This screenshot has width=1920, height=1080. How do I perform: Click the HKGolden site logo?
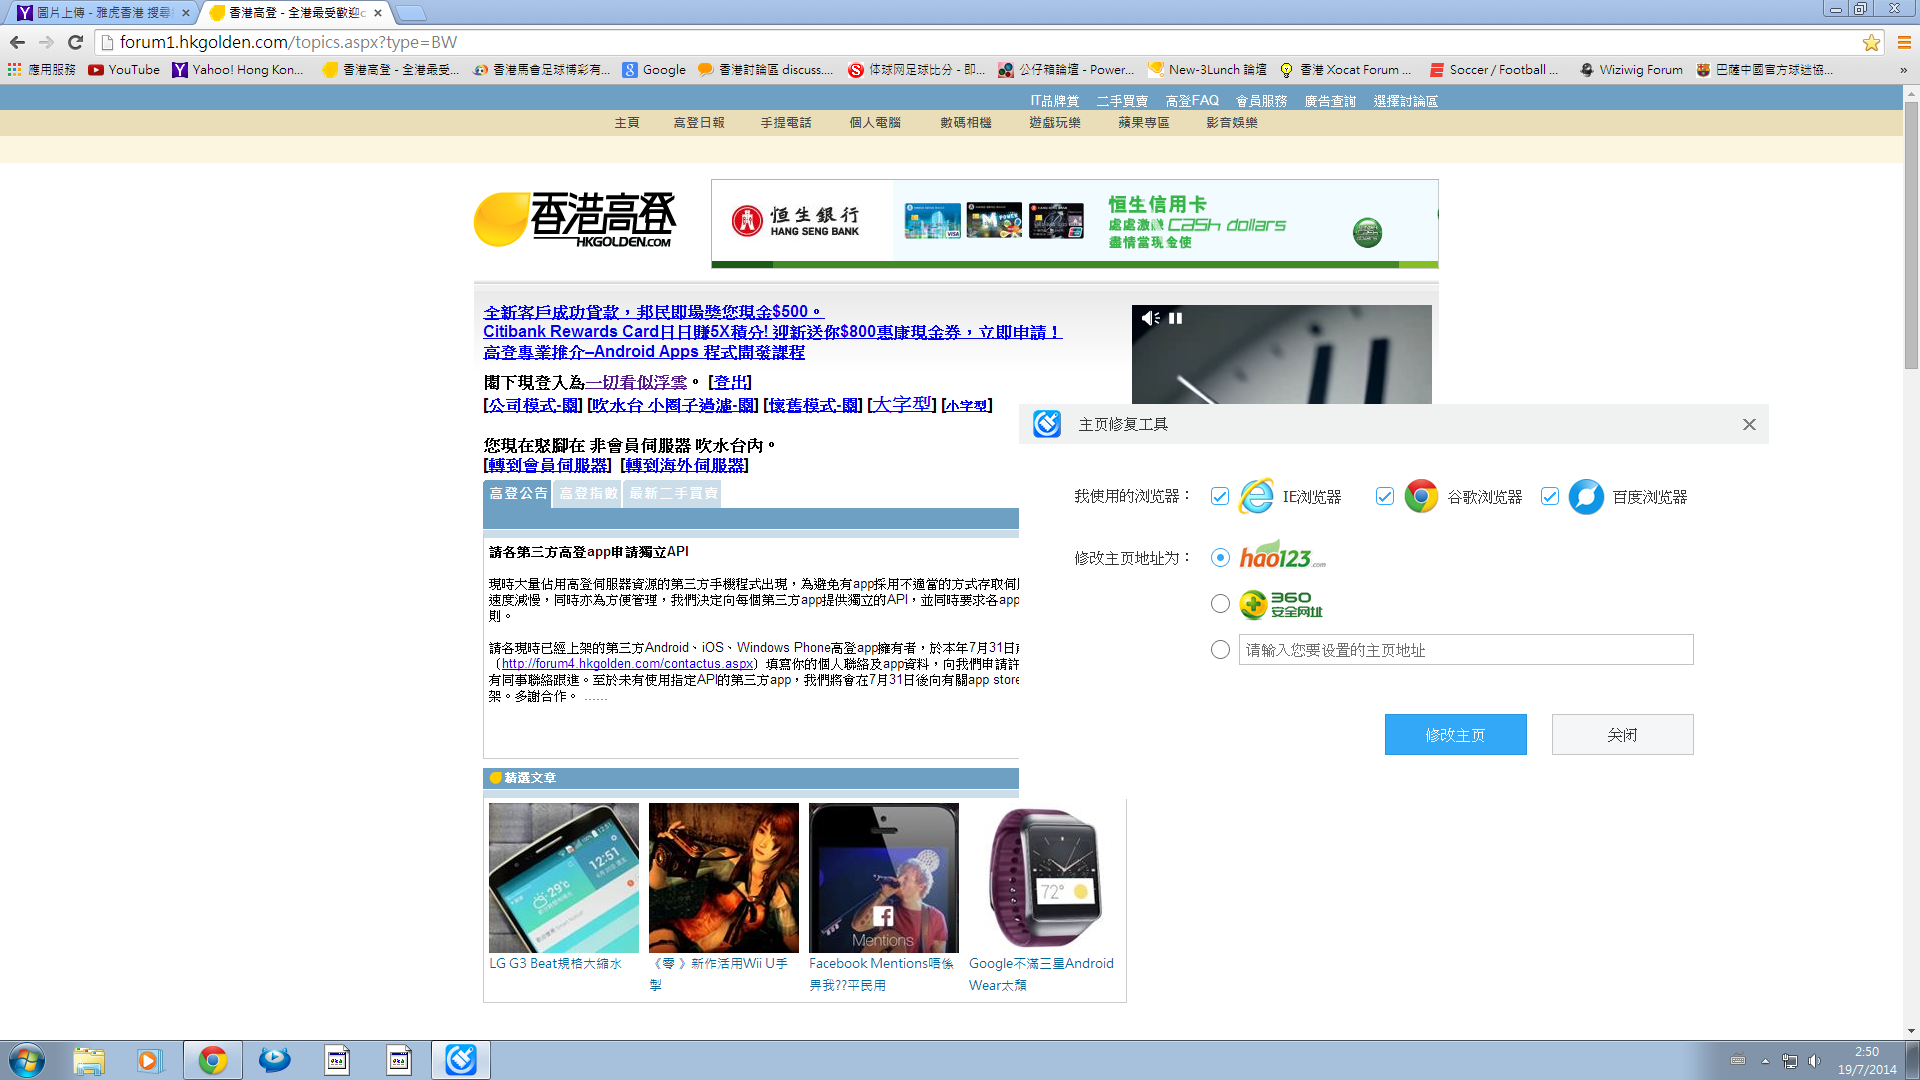coord(575,219)
